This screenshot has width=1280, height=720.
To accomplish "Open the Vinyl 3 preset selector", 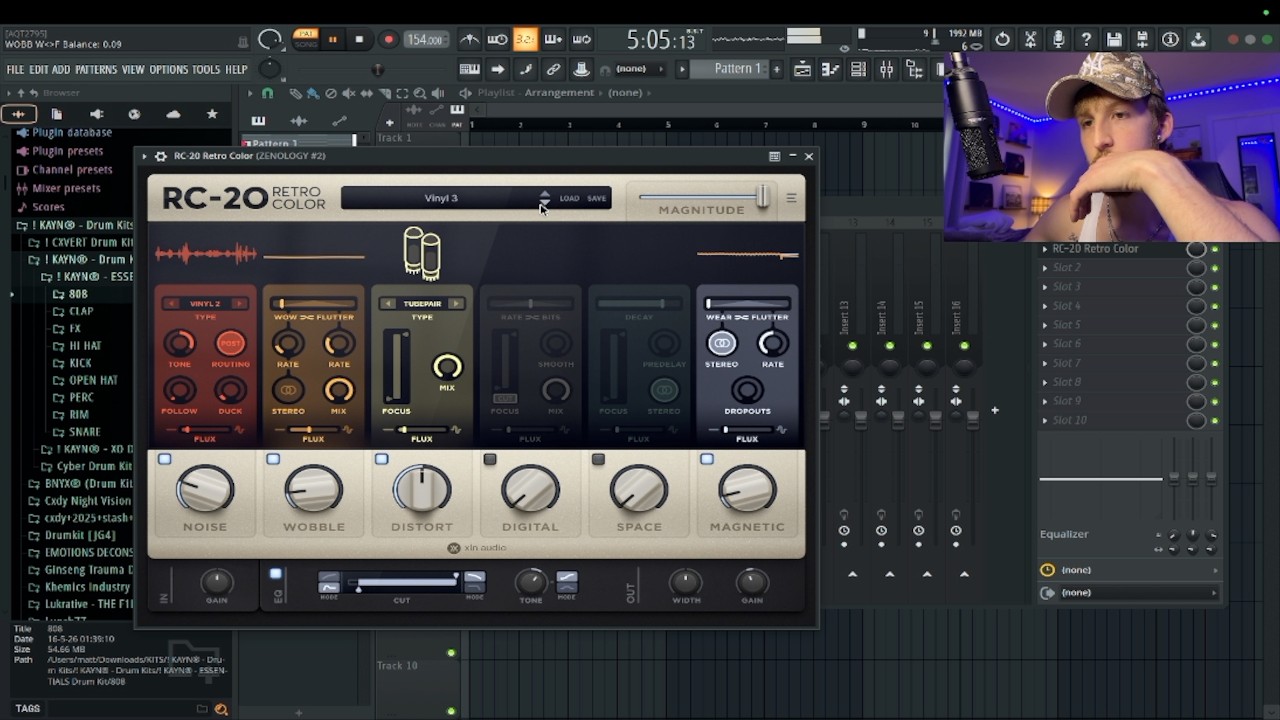I will (x=440, y=198).
